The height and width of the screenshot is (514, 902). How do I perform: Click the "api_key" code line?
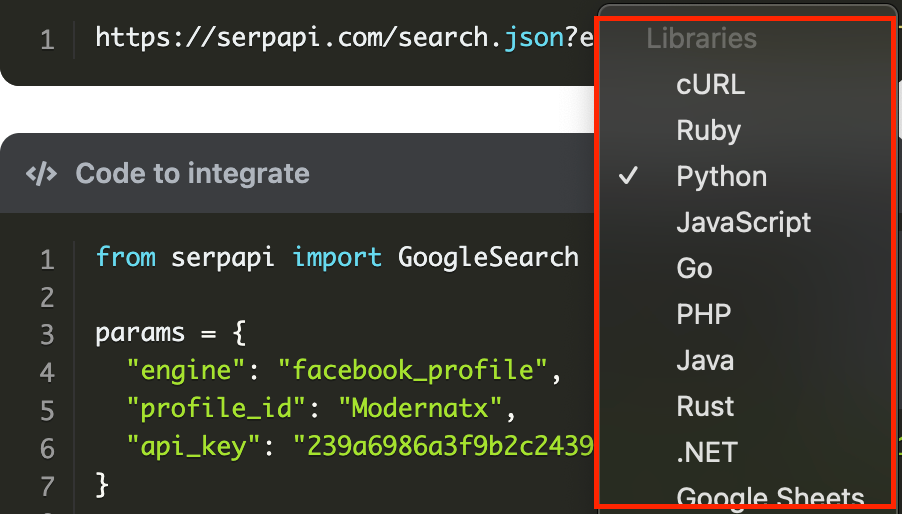pyautogui.click(x=360, y=446)
